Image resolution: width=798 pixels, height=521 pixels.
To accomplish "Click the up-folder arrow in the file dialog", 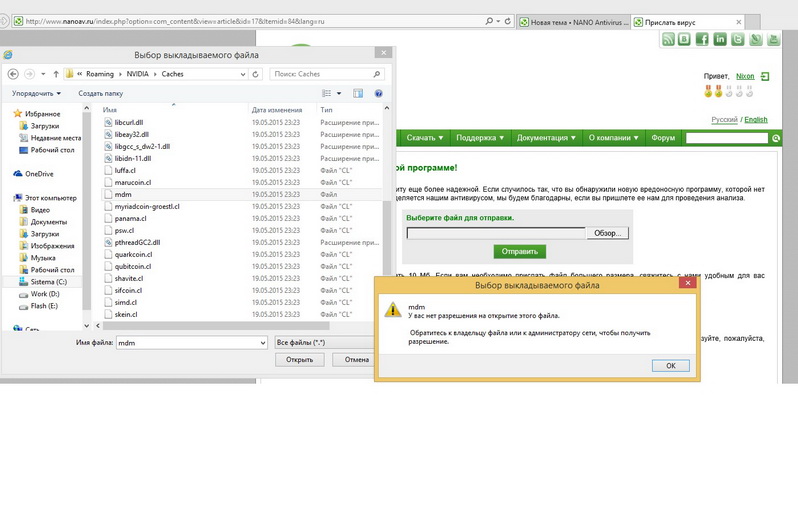I will 55,74.
